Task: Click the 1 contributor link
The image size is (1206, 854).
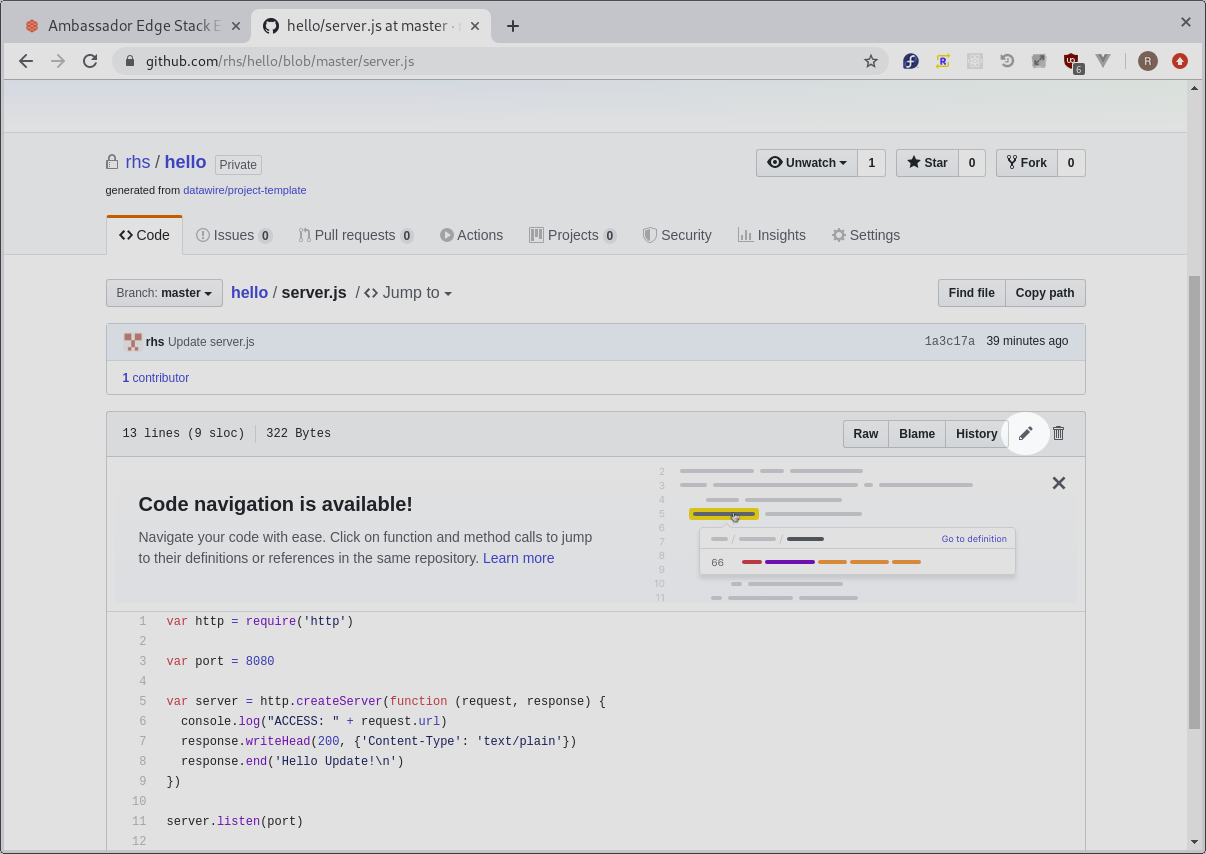Action: click(156, 378)
